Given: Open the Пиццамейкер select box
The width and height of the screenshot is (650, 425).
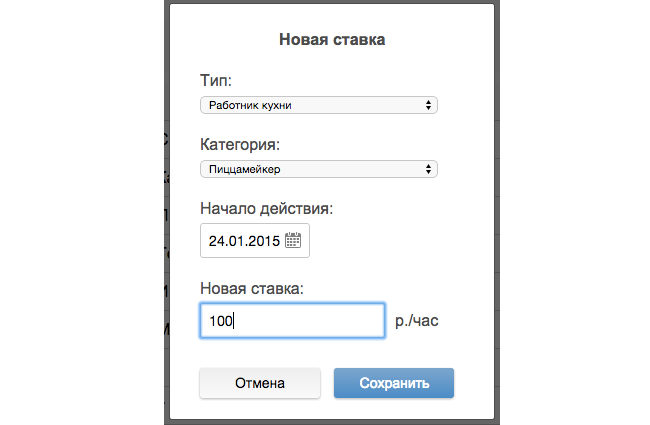Looking at the screenshot, I should [x=319, y=169].
